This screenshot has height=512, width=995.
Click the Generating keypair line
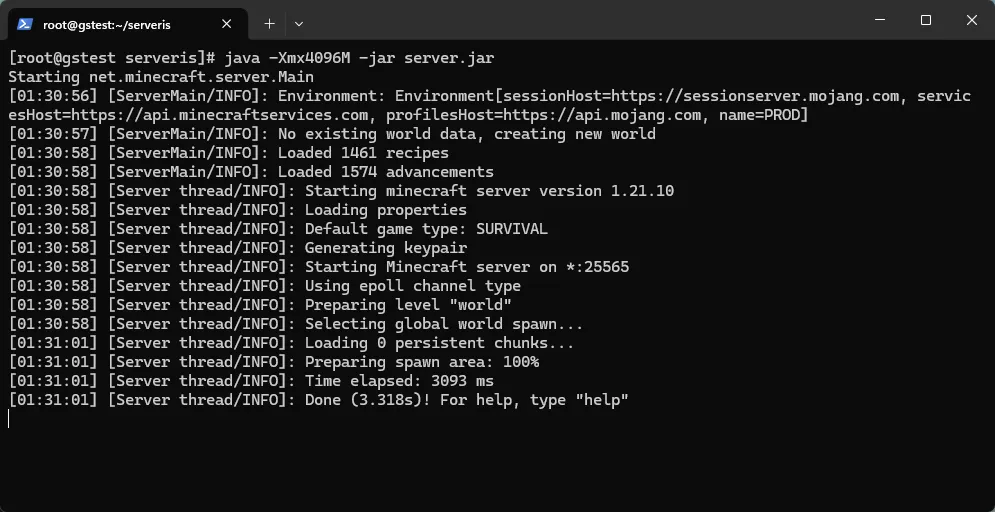click(237, 248)
